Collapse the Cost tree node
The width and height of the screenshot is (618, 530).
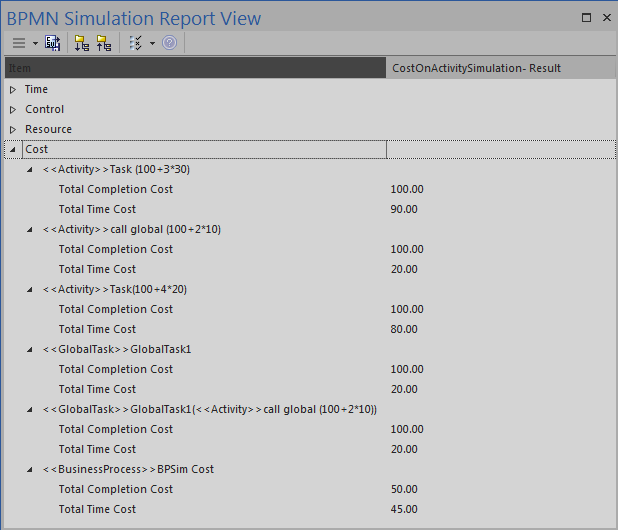tap(13, 149)
